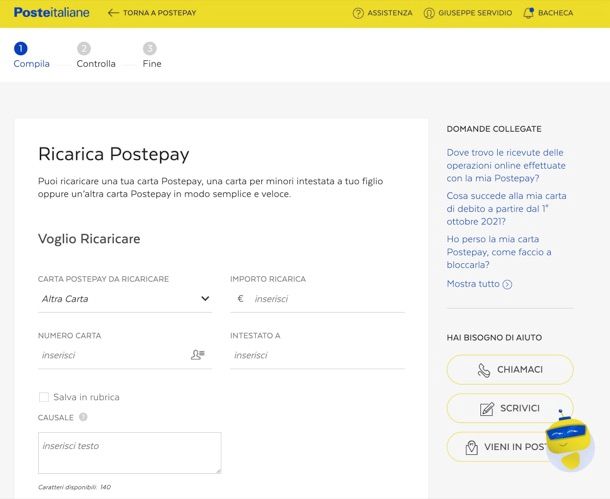This screenshot has height=499, width=610.
Task: Click the Causale text area resize handle
Action: [x=218, y=471]
